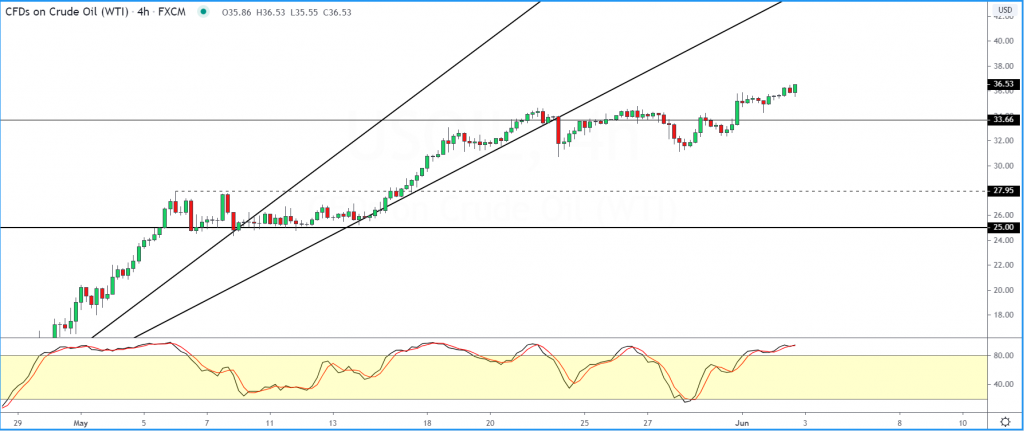1024x431 pixels.
Task: Click the 42.00 label on price scale
Action: (x=1003, y=16)
